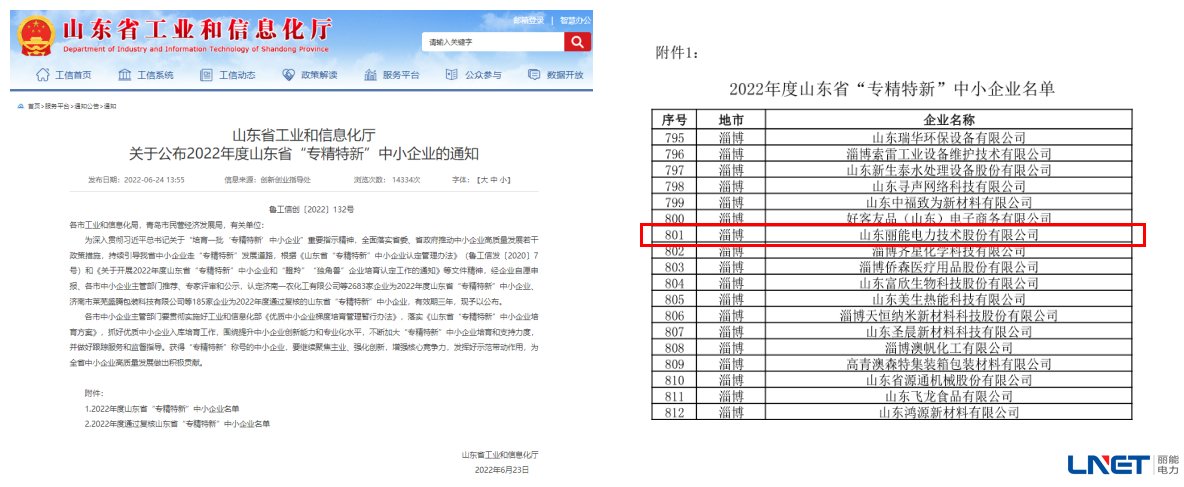Go to 通知公告 in breadcrumb
Screen dimensions: 1184x487
(86, 106)
